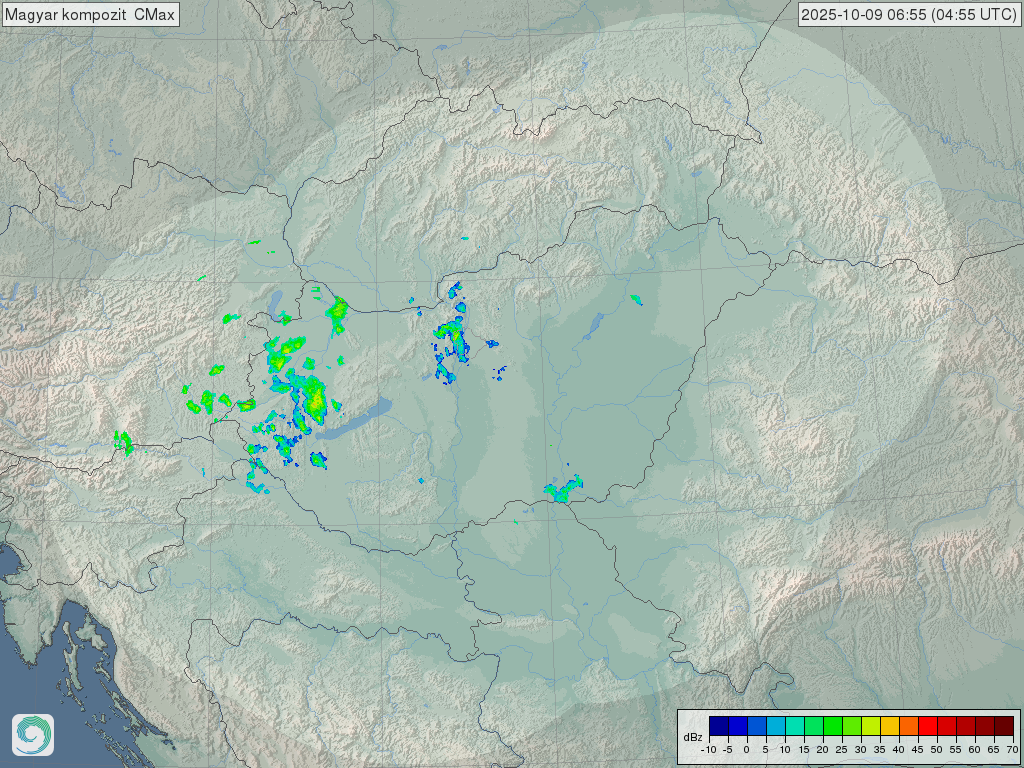Click the '70' tick label on the legend
Screen dimensions: 1024x768
(1012, 749)
